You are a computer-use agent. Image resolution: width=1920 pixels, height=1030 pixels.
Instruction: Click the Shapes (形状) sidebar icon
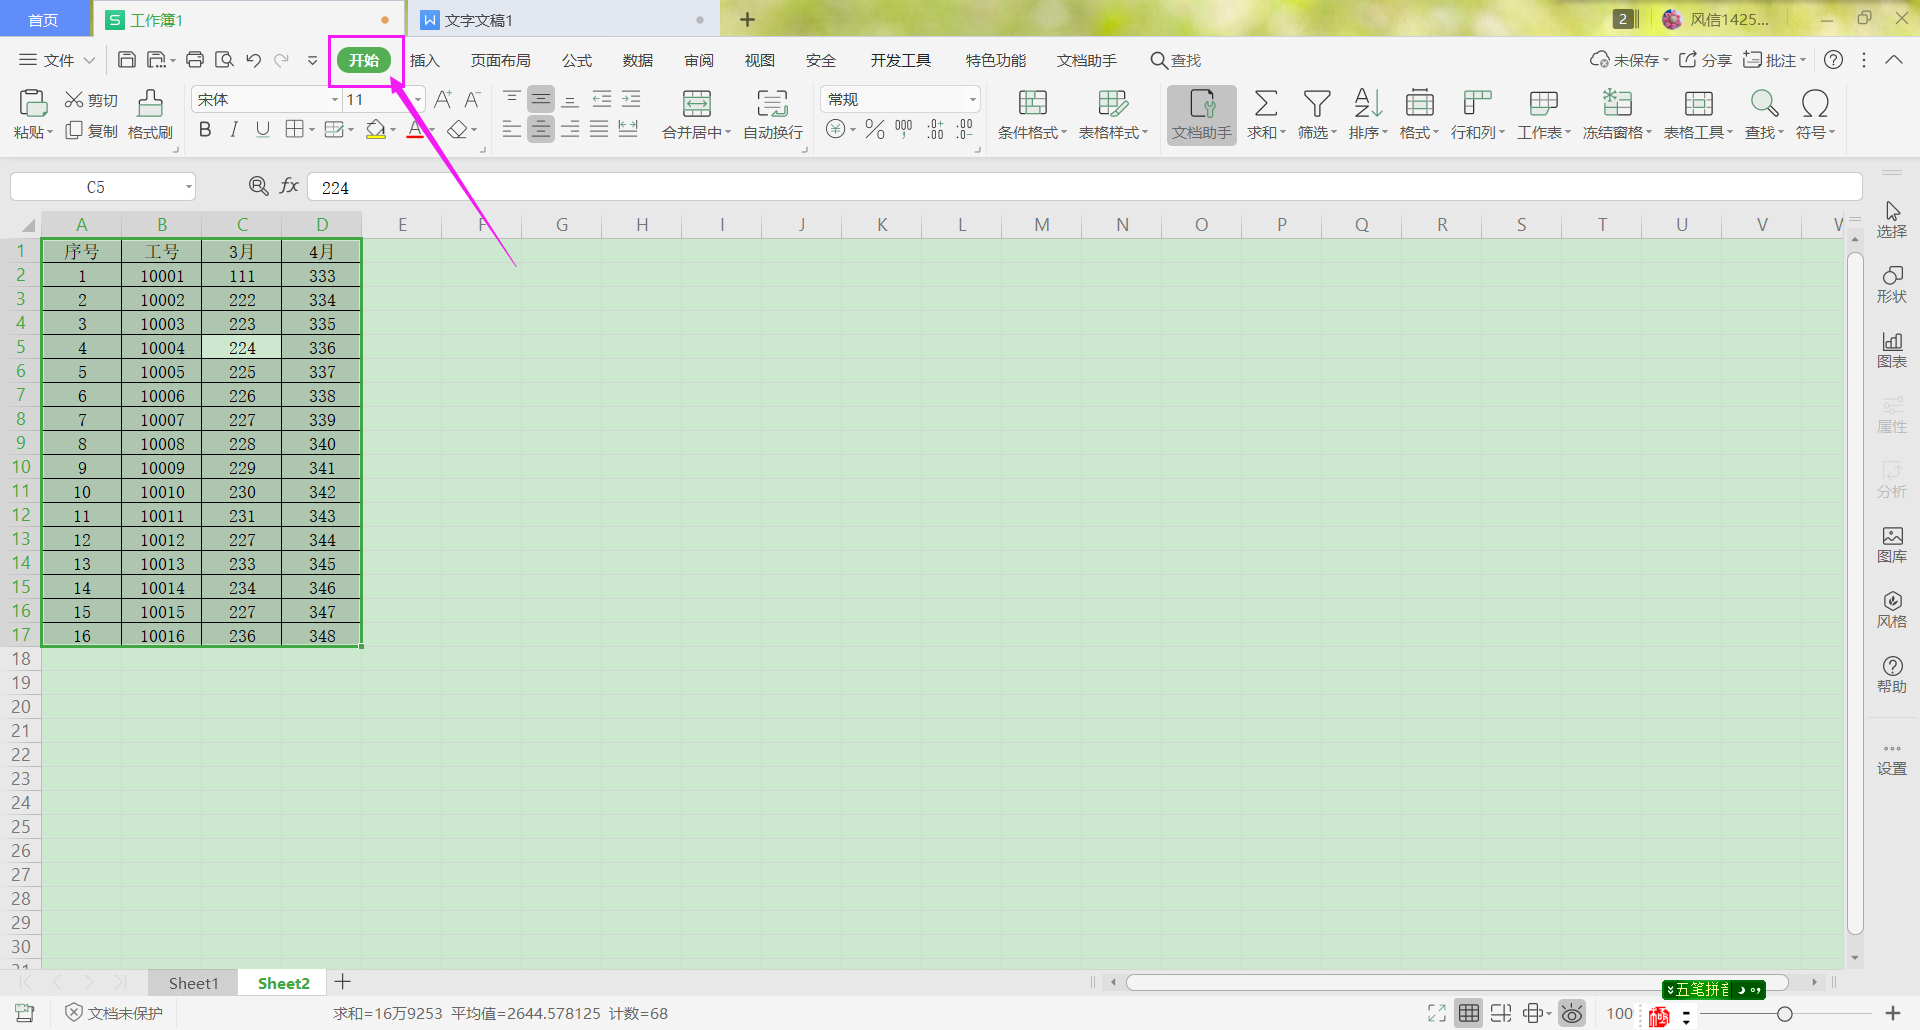(x=1891, y=284)
